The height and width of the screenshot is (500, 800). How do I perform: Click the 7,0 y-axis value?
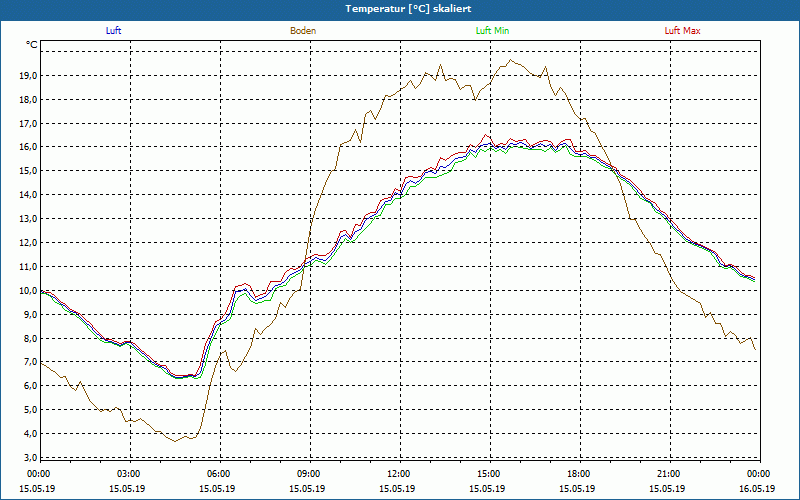[29, 362]
